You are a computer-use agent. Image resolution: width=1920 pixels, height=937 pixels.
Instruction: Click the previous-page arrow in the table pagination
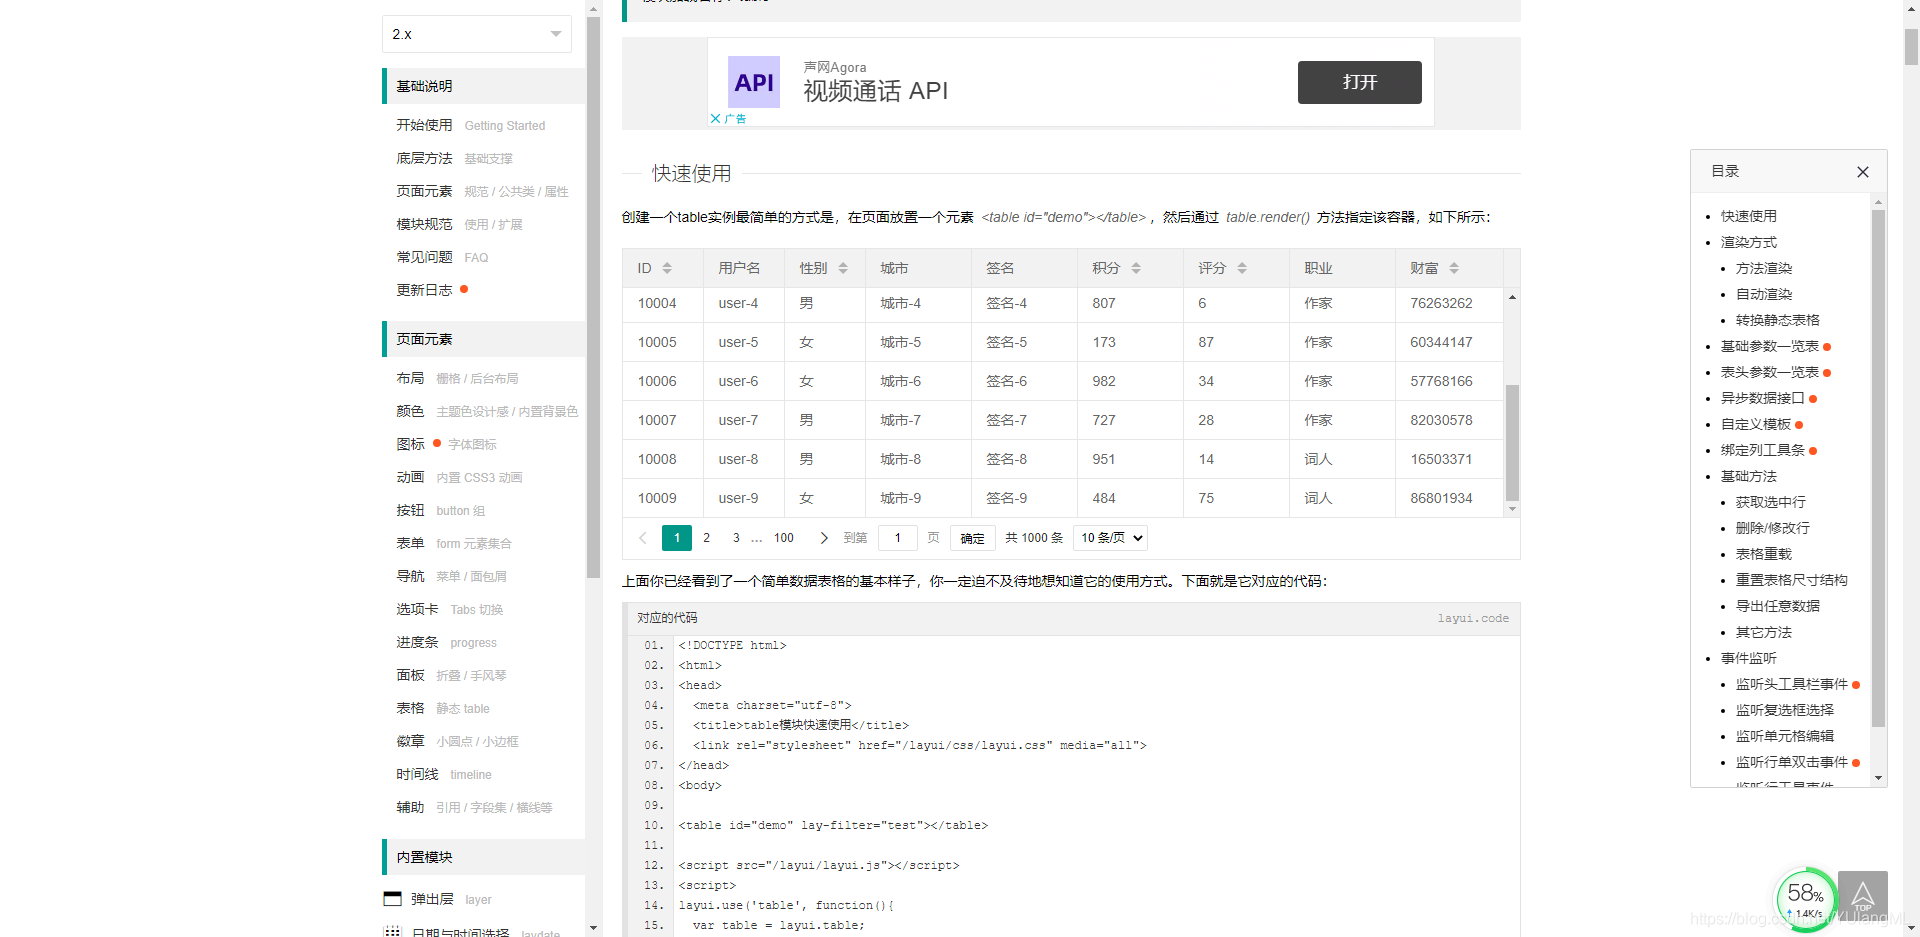pos(642,538)
